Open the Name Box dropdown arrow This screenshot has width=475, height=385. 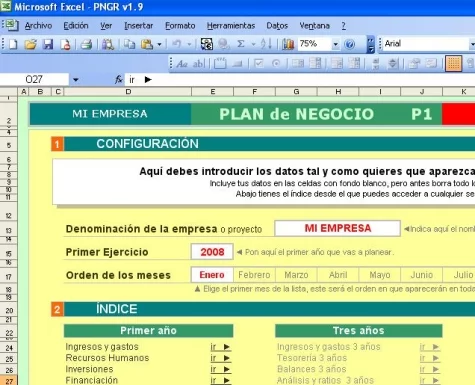click(x=76, y=80)
